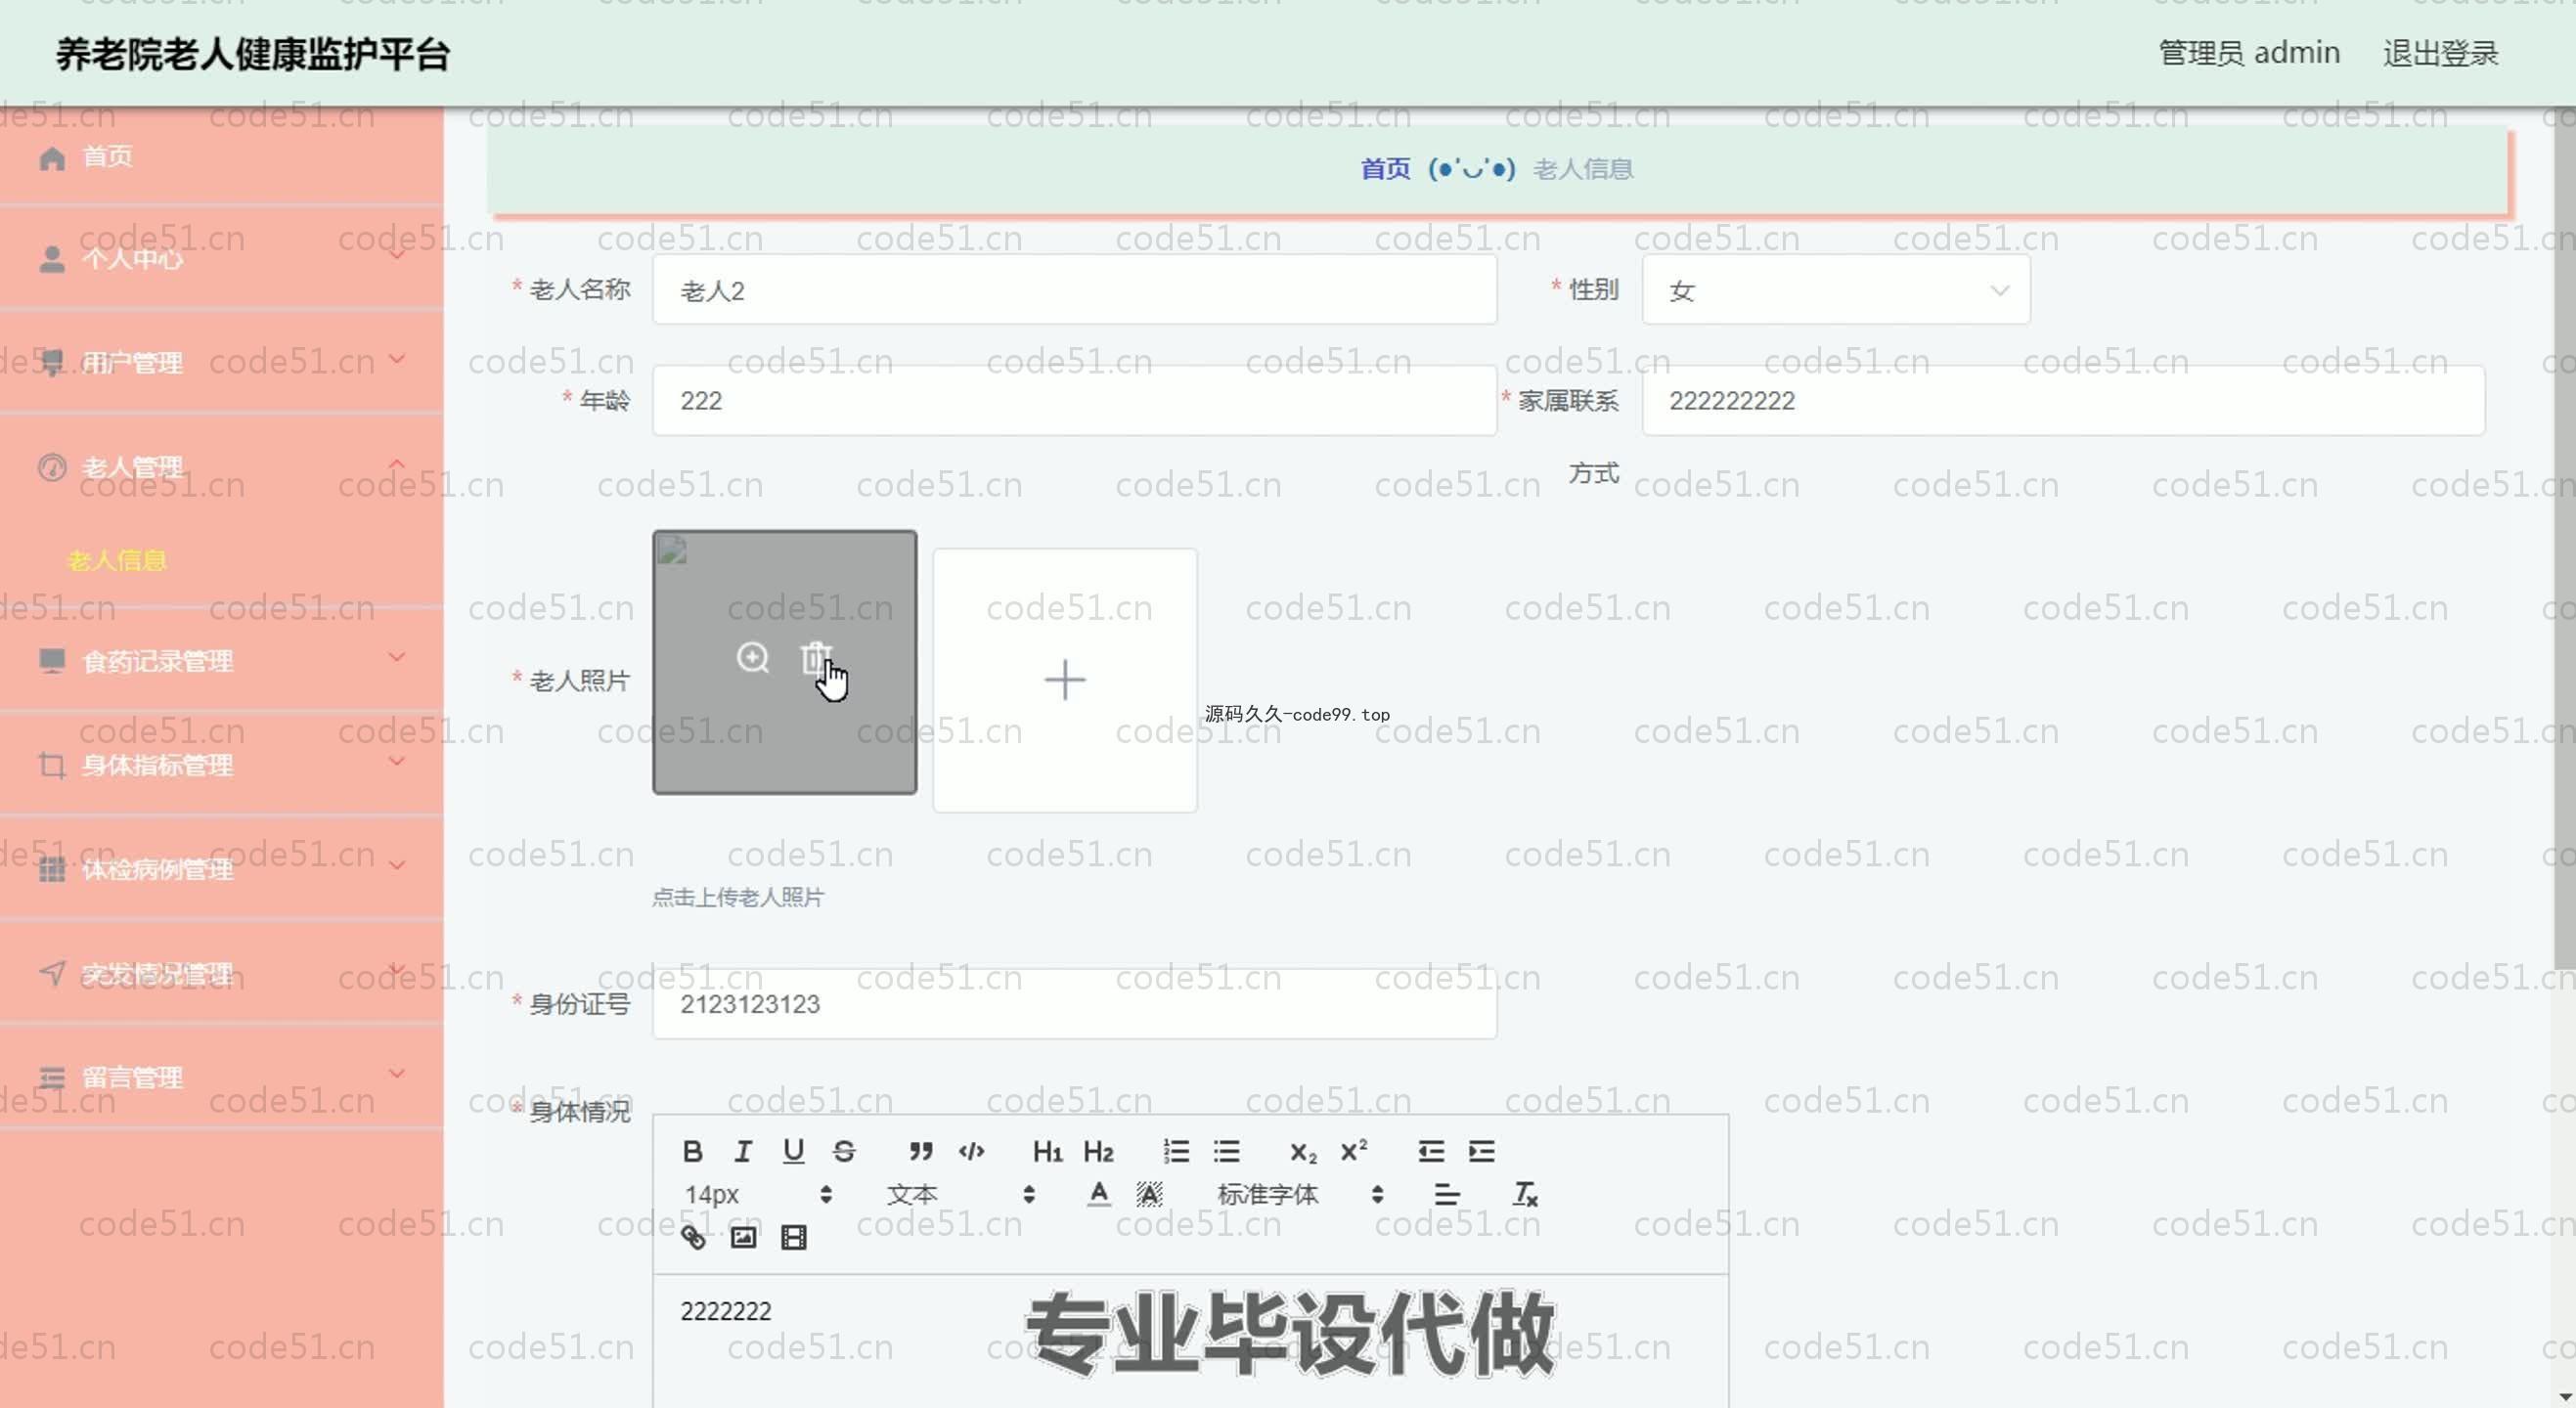Insert a hyperlink in editor
The width and height of the screenshot is (2576, 1408).
693,1238
